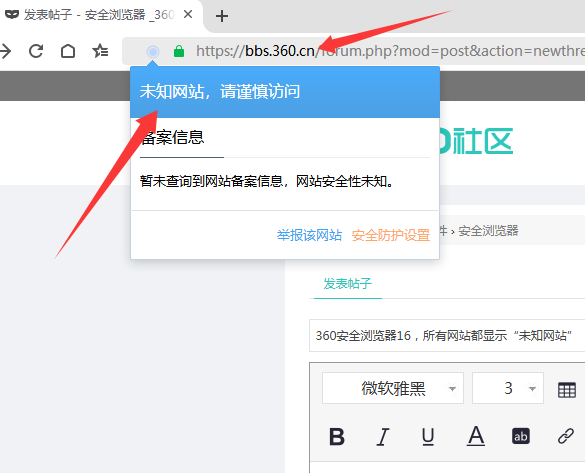Toggle underline formatting

click(428, 436)
